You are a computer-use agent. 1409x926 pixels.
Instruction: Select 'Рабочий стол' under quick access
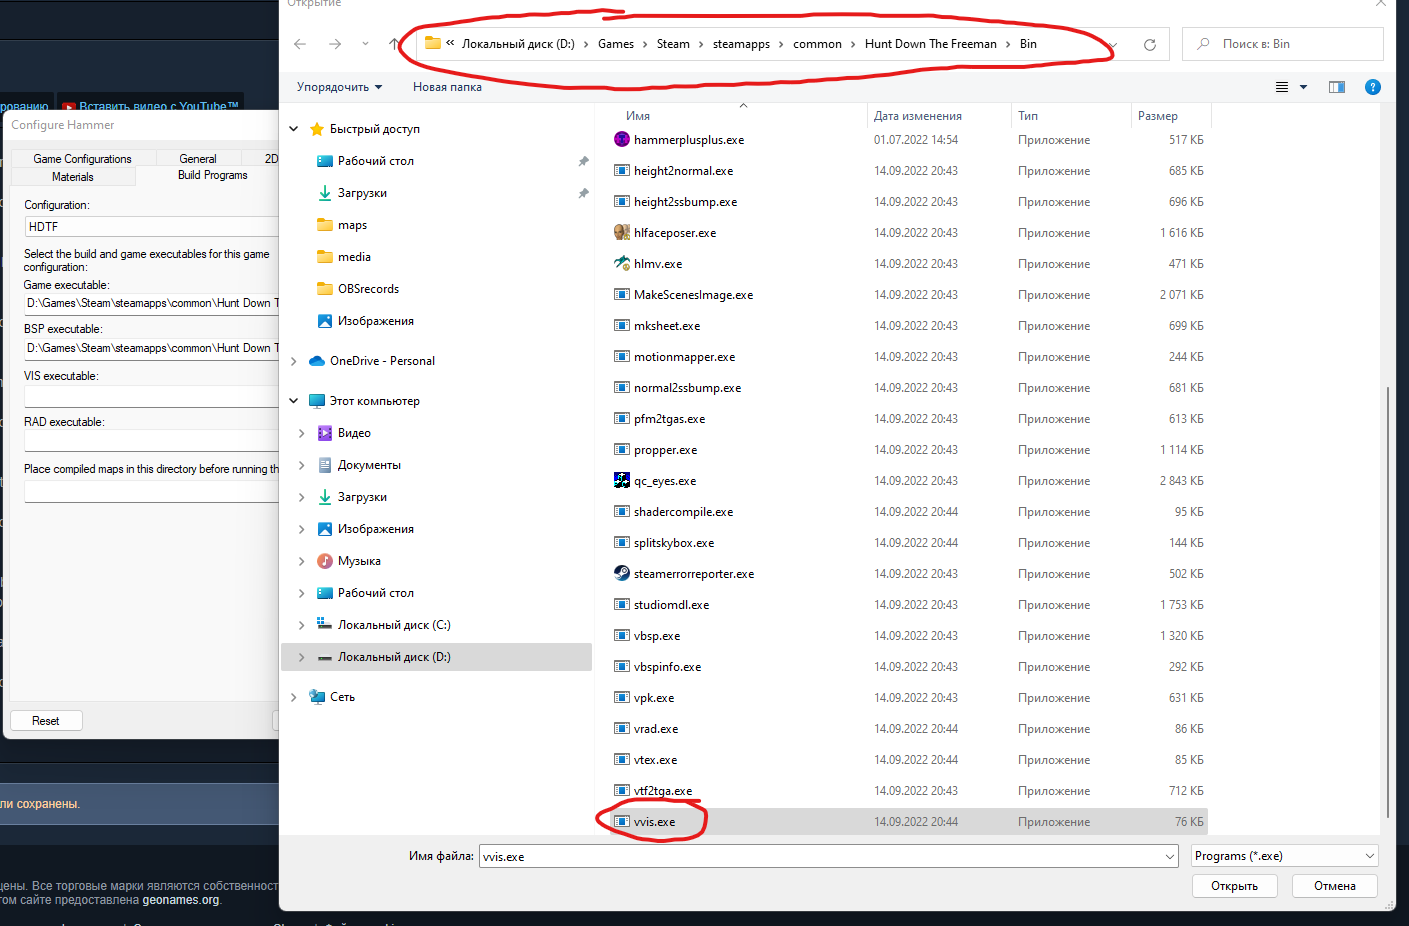click(x=375, y=161)
